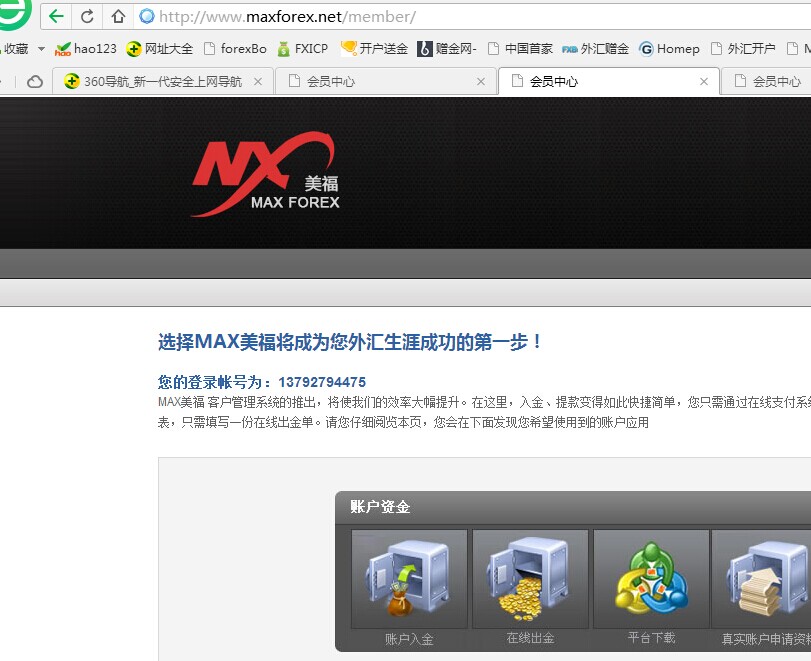Reload the page with refresh icon
This screenshot has height=661, width=811.
[87, 17]
